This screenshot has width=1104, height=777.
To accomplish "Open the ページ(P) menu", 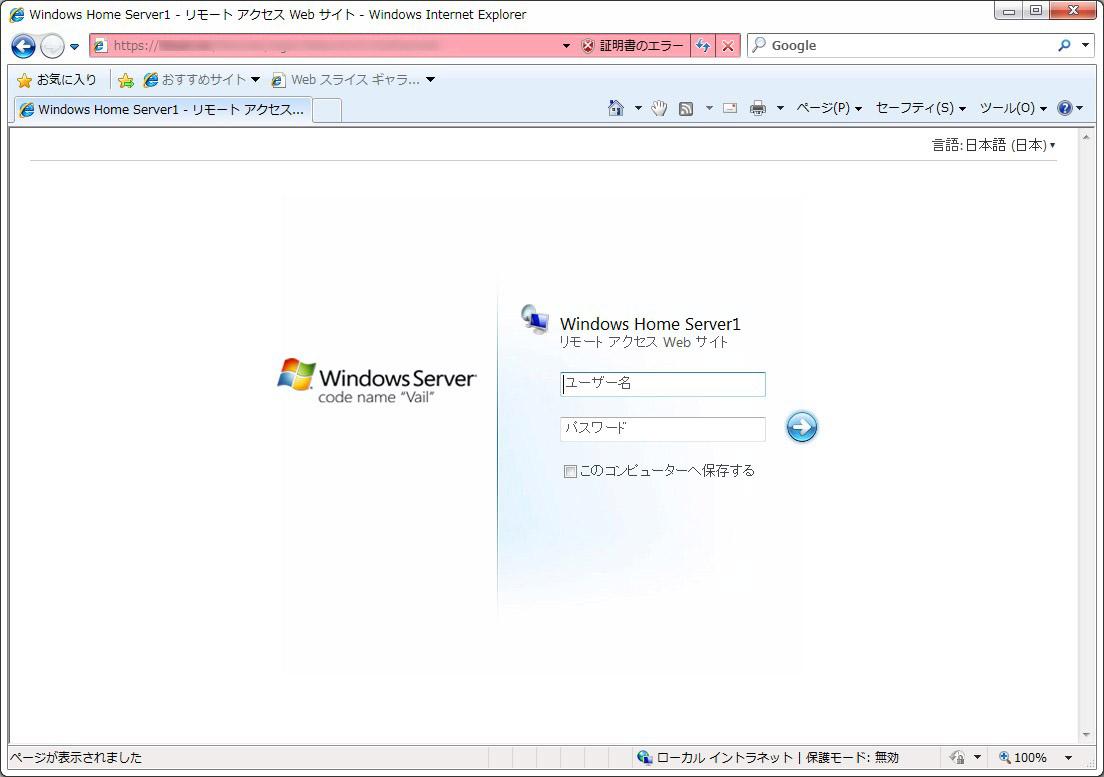I will (829, 108).
